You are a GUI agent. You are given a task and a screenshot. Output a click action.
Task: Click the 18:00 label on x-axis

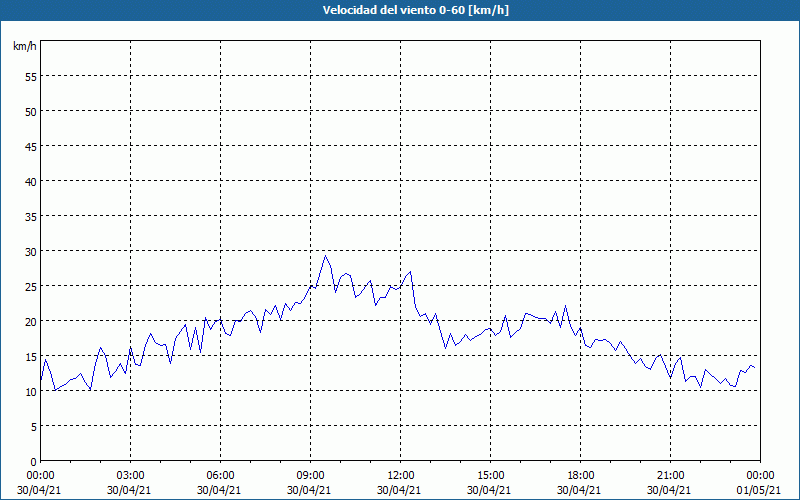(580, 475)
